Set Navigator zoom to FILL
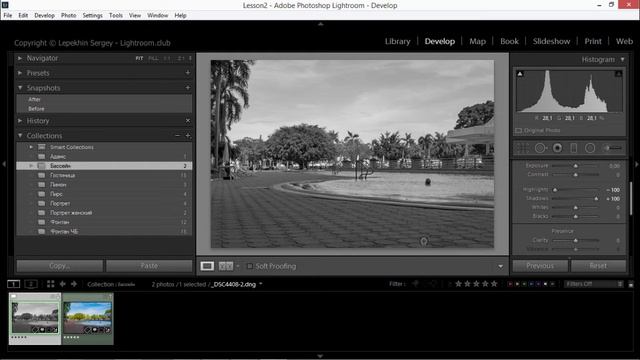The width and height of the screenshot is (640, 360). click(153, 58)
